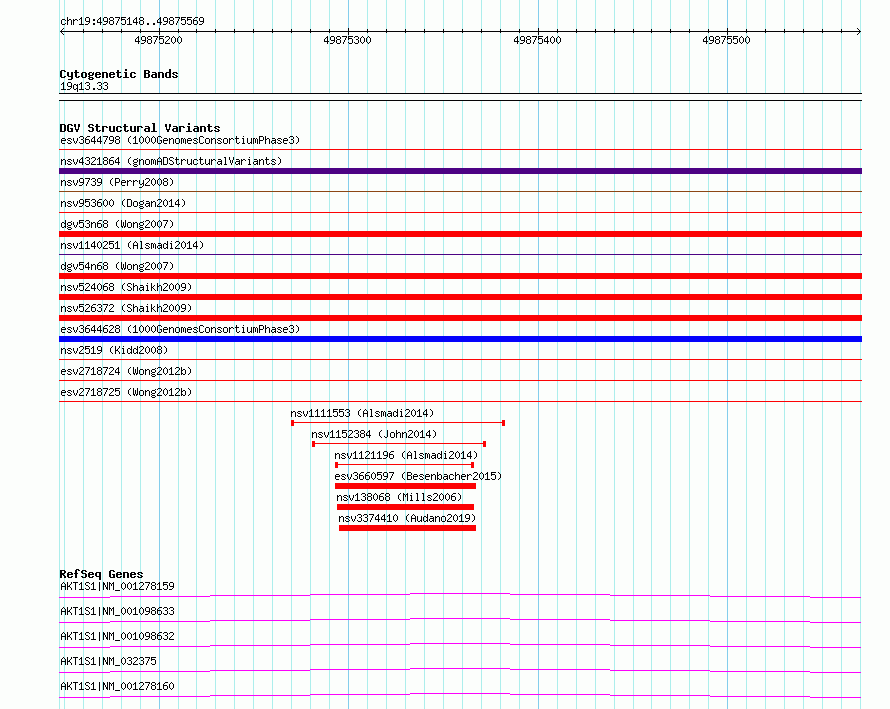Open variant dgv53n68 (Wong2007)
This screenshot has height=709, width=890.
click(x=117, y=224)
